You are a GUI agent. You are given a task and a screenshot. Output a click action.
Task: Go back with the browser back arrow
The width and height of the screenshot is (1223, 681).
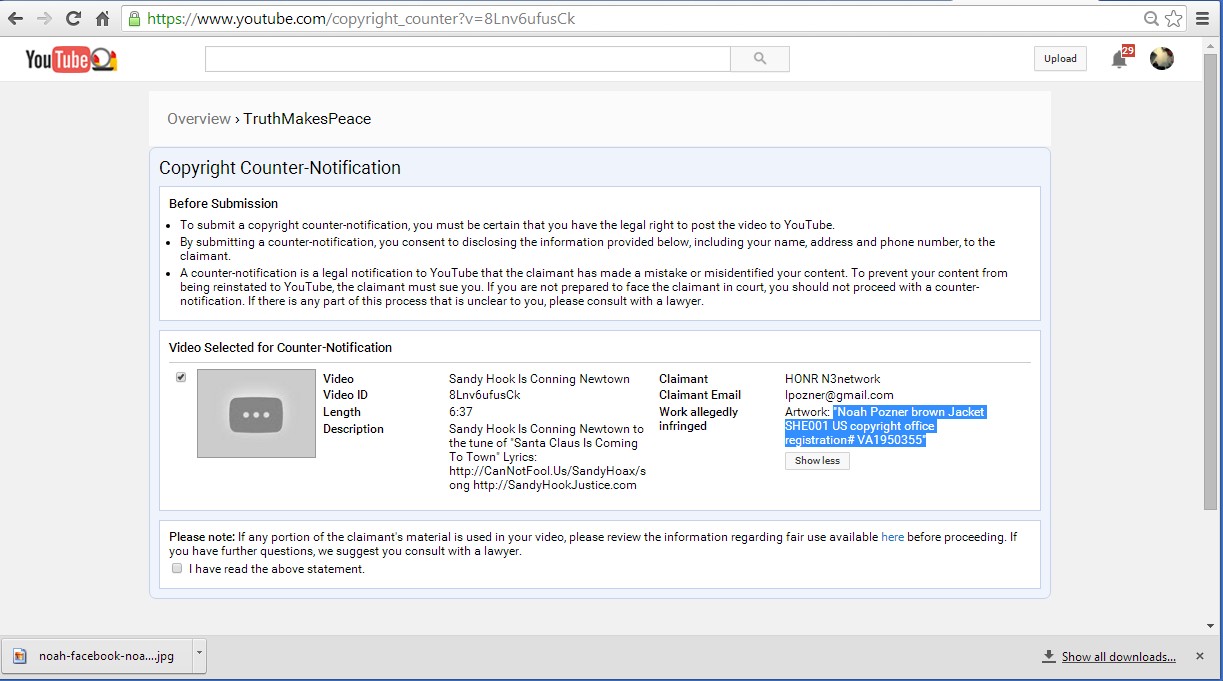tap(15, 18)
